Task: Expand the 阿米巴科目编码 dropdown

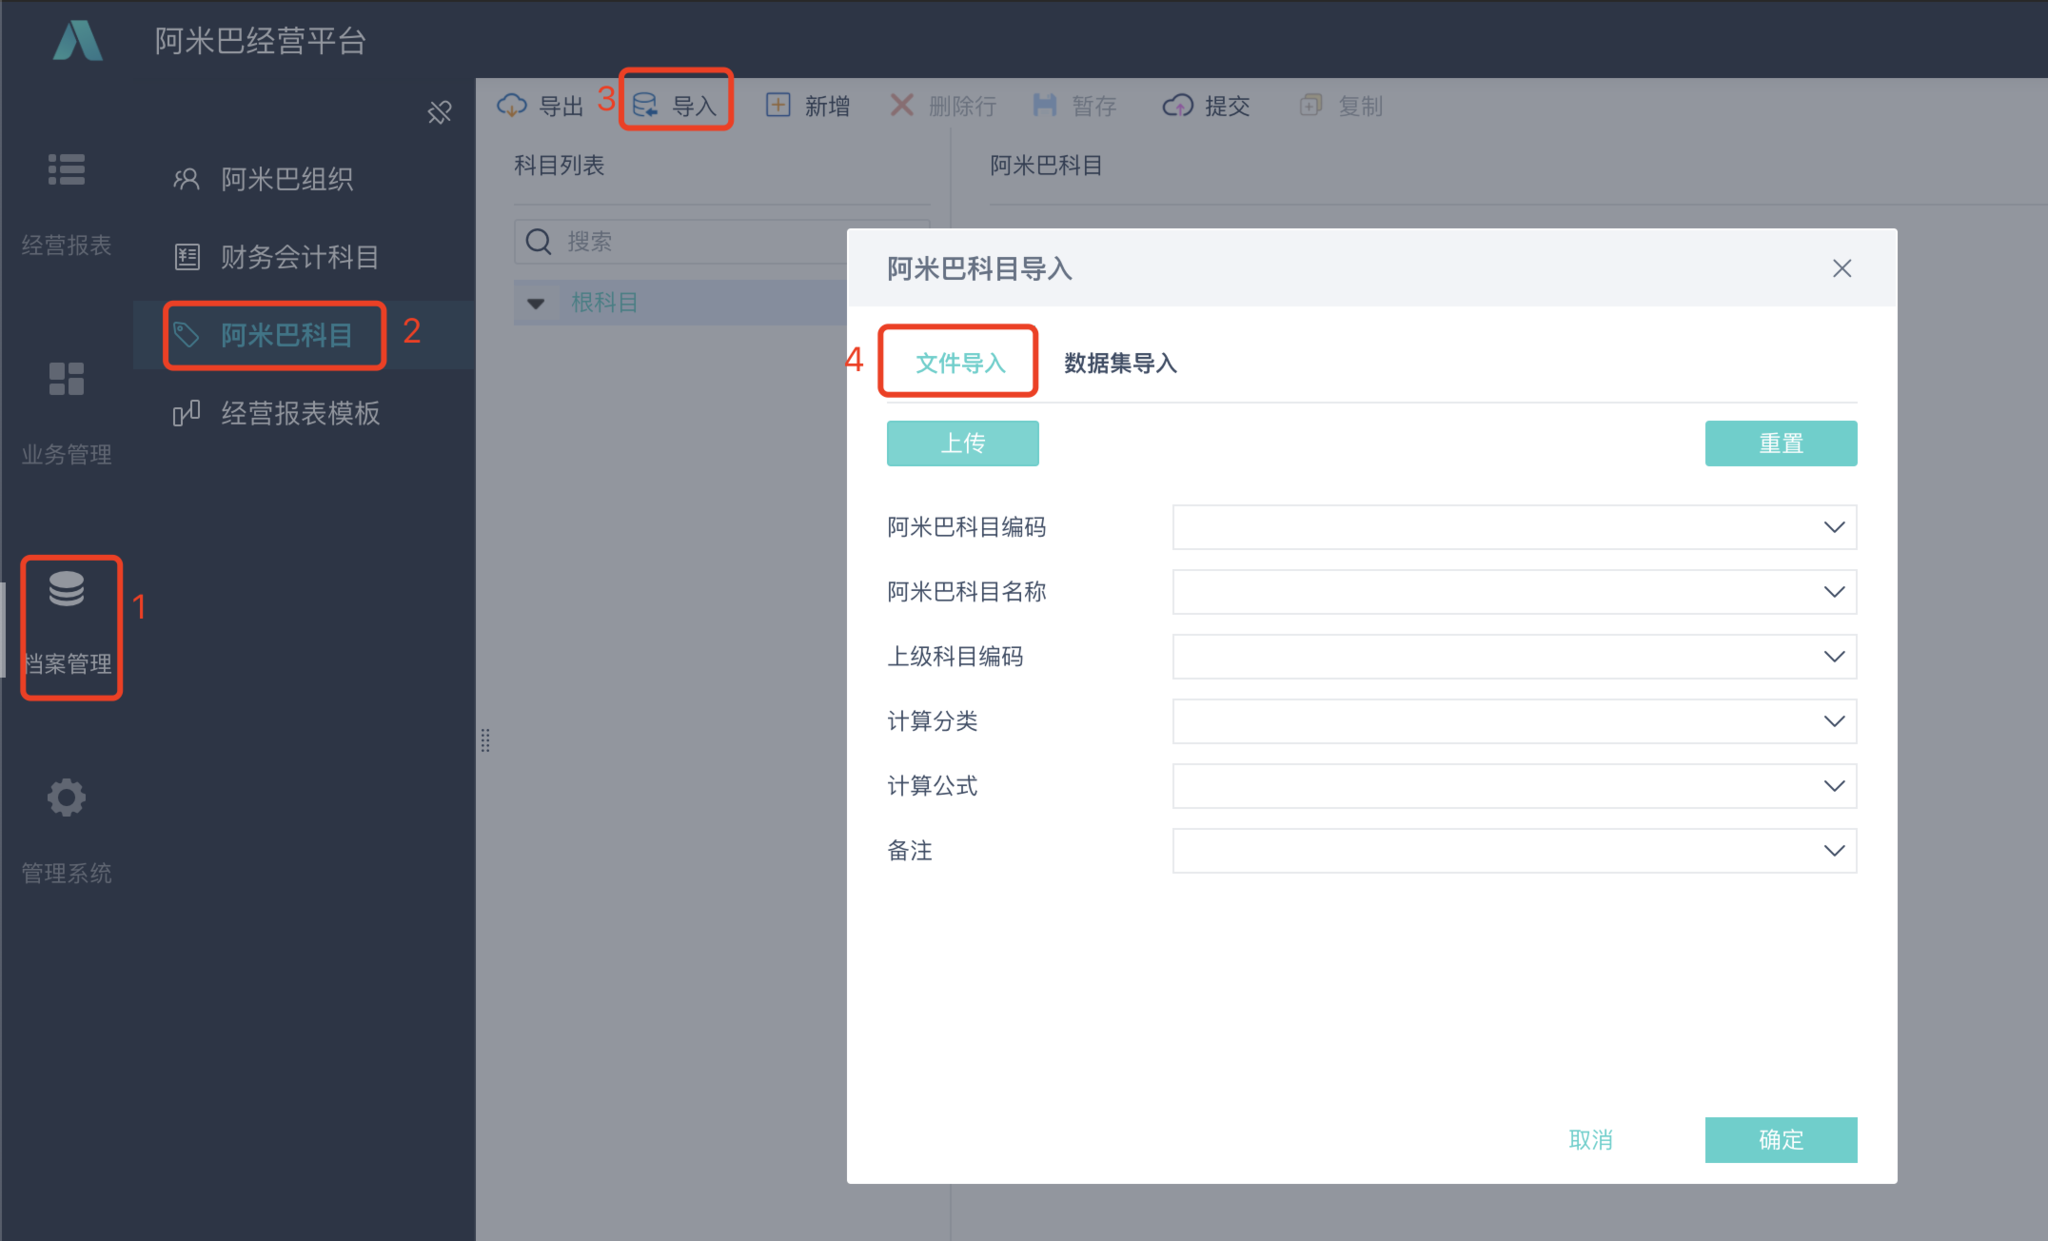Action: [1833, 527]
